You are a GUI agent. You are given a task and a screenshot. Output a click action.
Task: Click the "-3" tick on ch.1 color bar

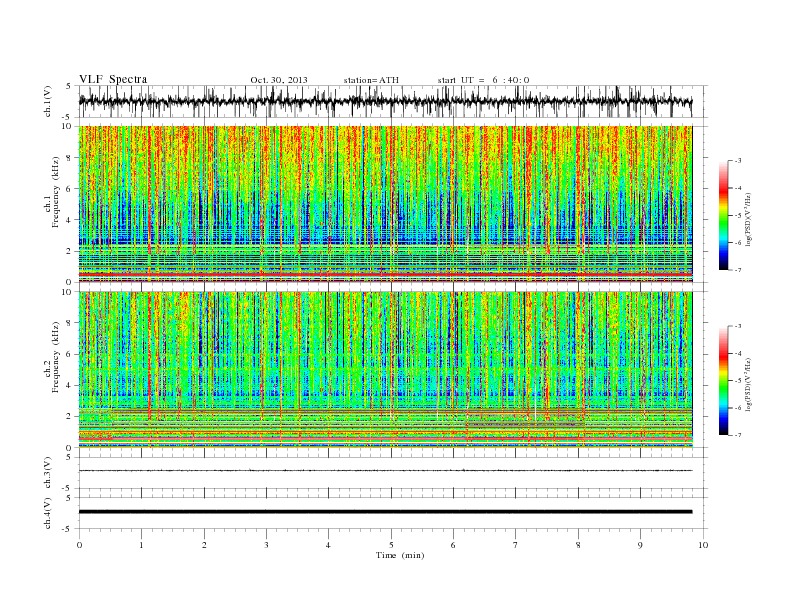pyautogui.click(x=738, y=161)
